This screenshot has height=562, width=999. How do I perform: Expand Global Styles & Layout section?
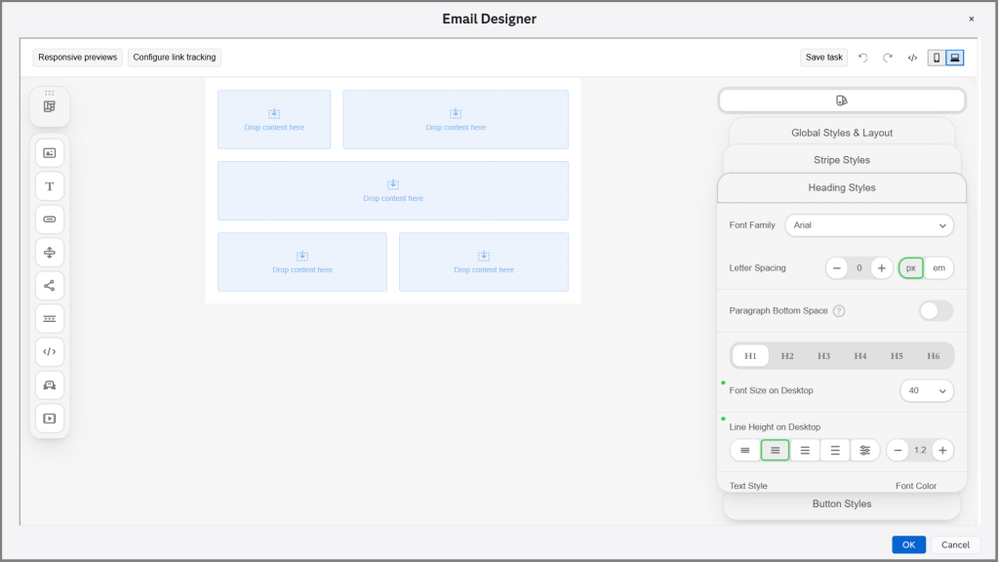point(842,133)
